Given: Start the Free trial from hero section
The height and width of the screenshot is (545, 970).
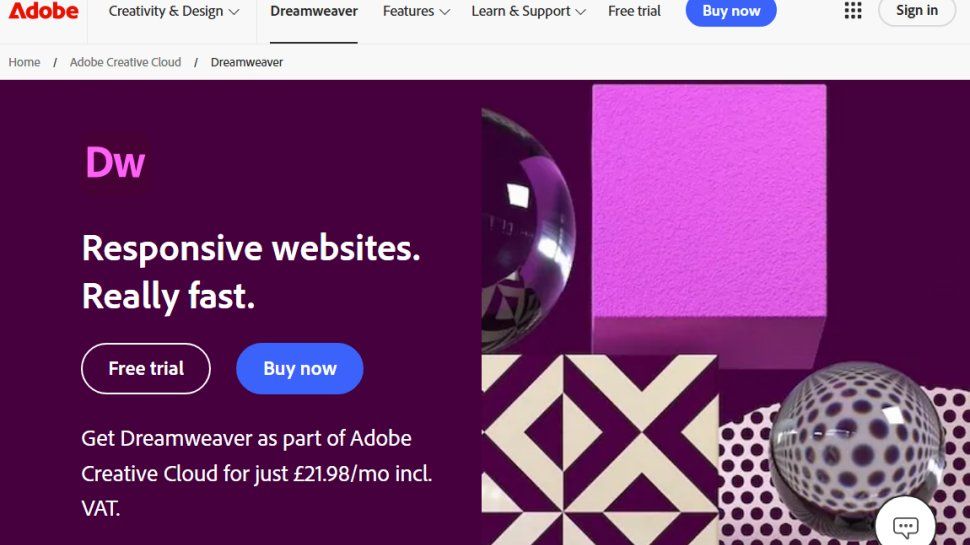Looking at the screenshot, I should (x=146, y=369).
